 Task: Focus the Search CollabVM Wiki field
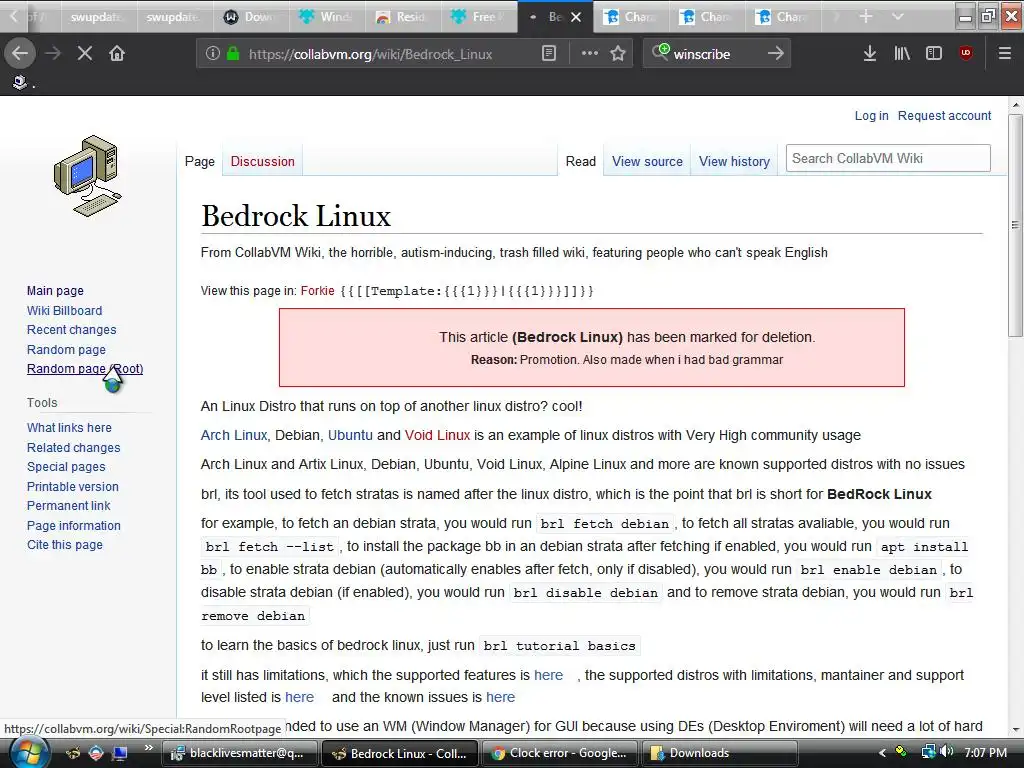click(888, 158)
